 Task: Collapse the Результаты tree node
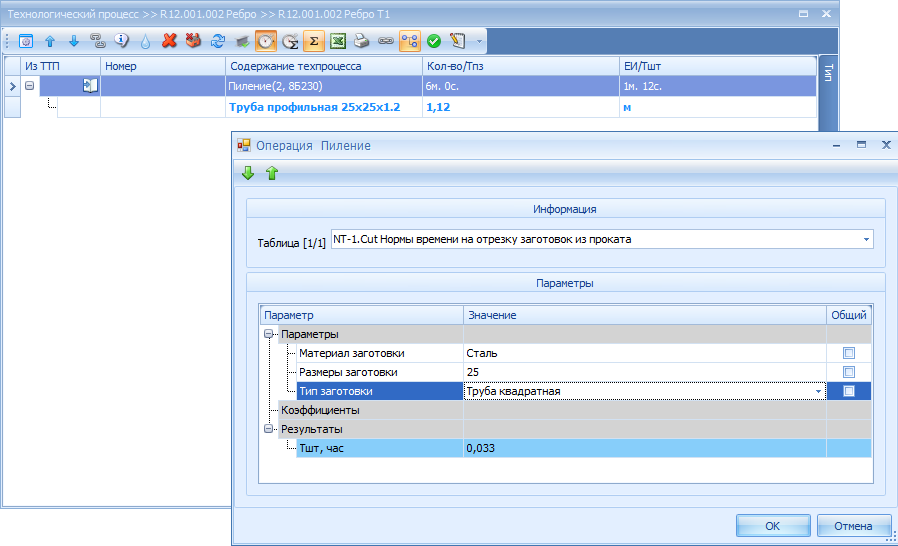click(x=268, y=429)
